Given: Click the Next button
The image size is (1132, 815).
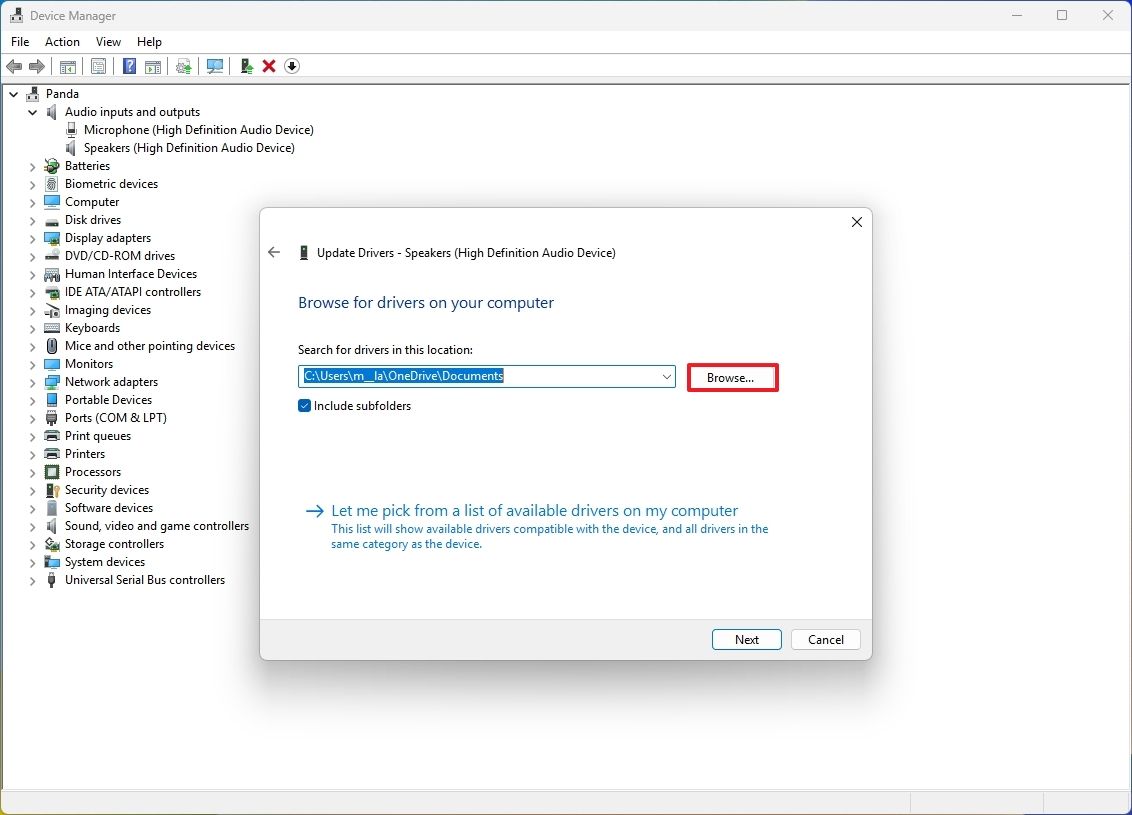Looking at the screenshot, I should pyautogui.click(x=746, y=639).
